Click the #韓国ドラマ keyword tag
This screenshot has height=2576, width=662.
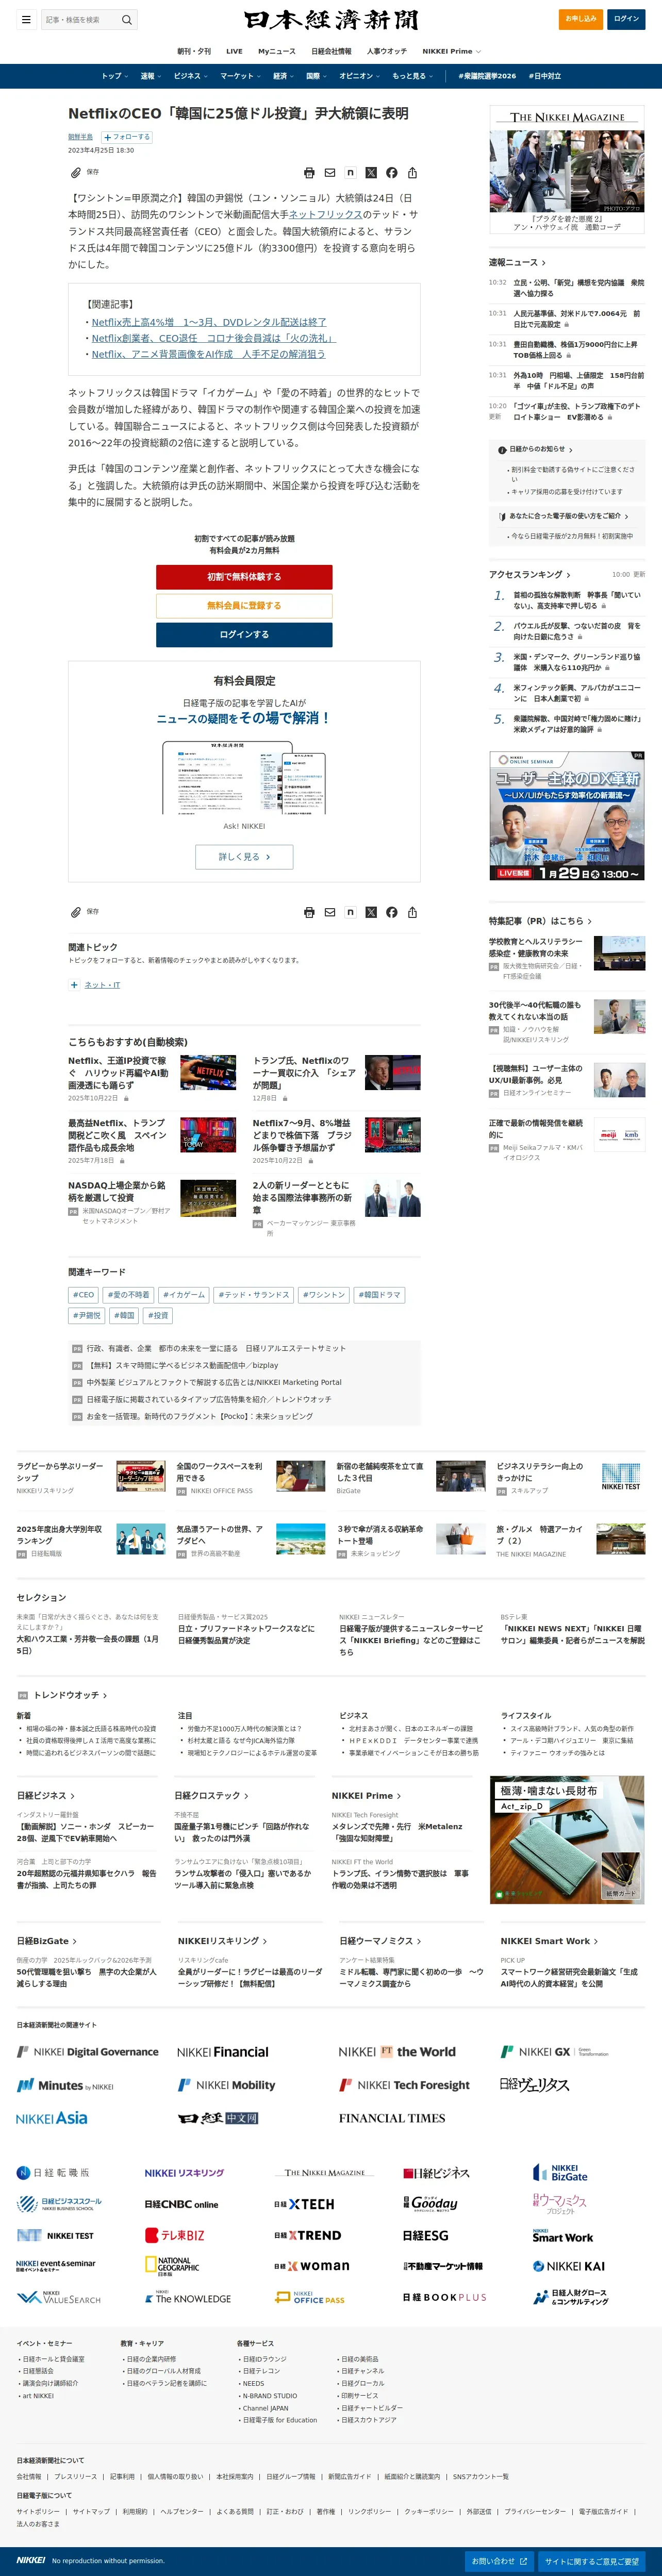pos(379,1295)
